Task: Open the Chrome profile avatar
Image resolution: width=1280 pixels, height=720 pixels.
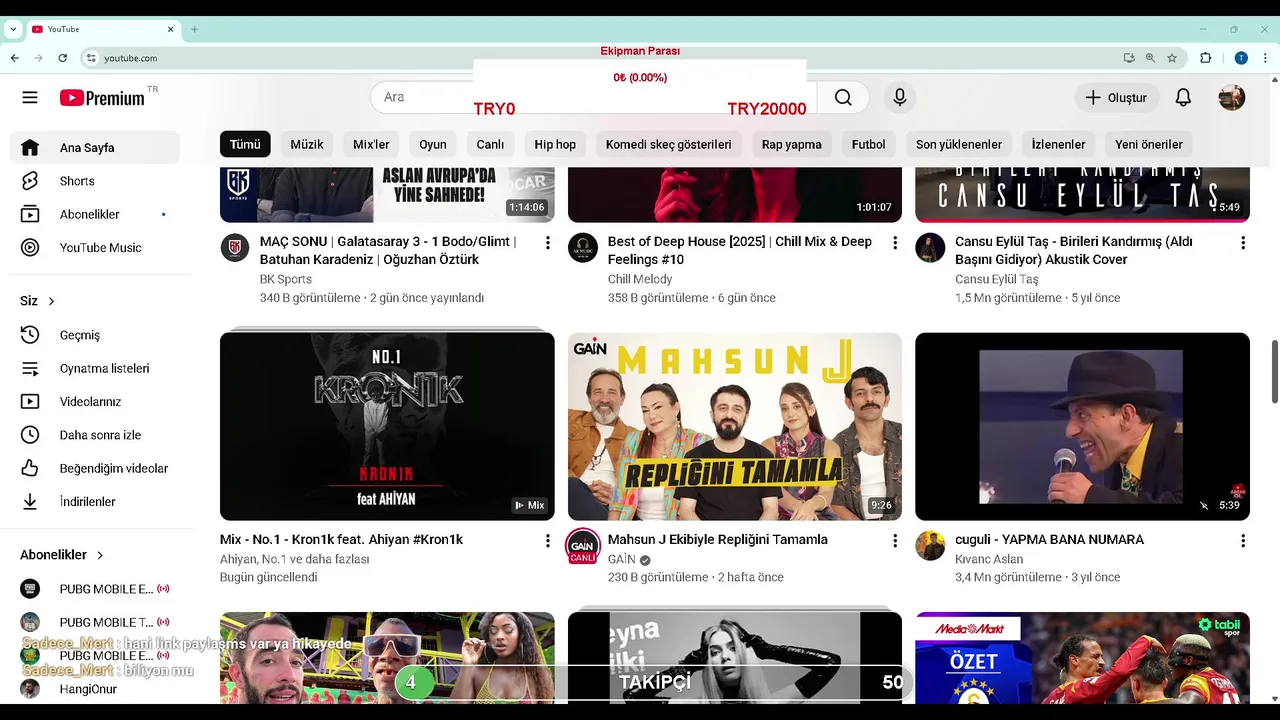Action: (1241, 58)
